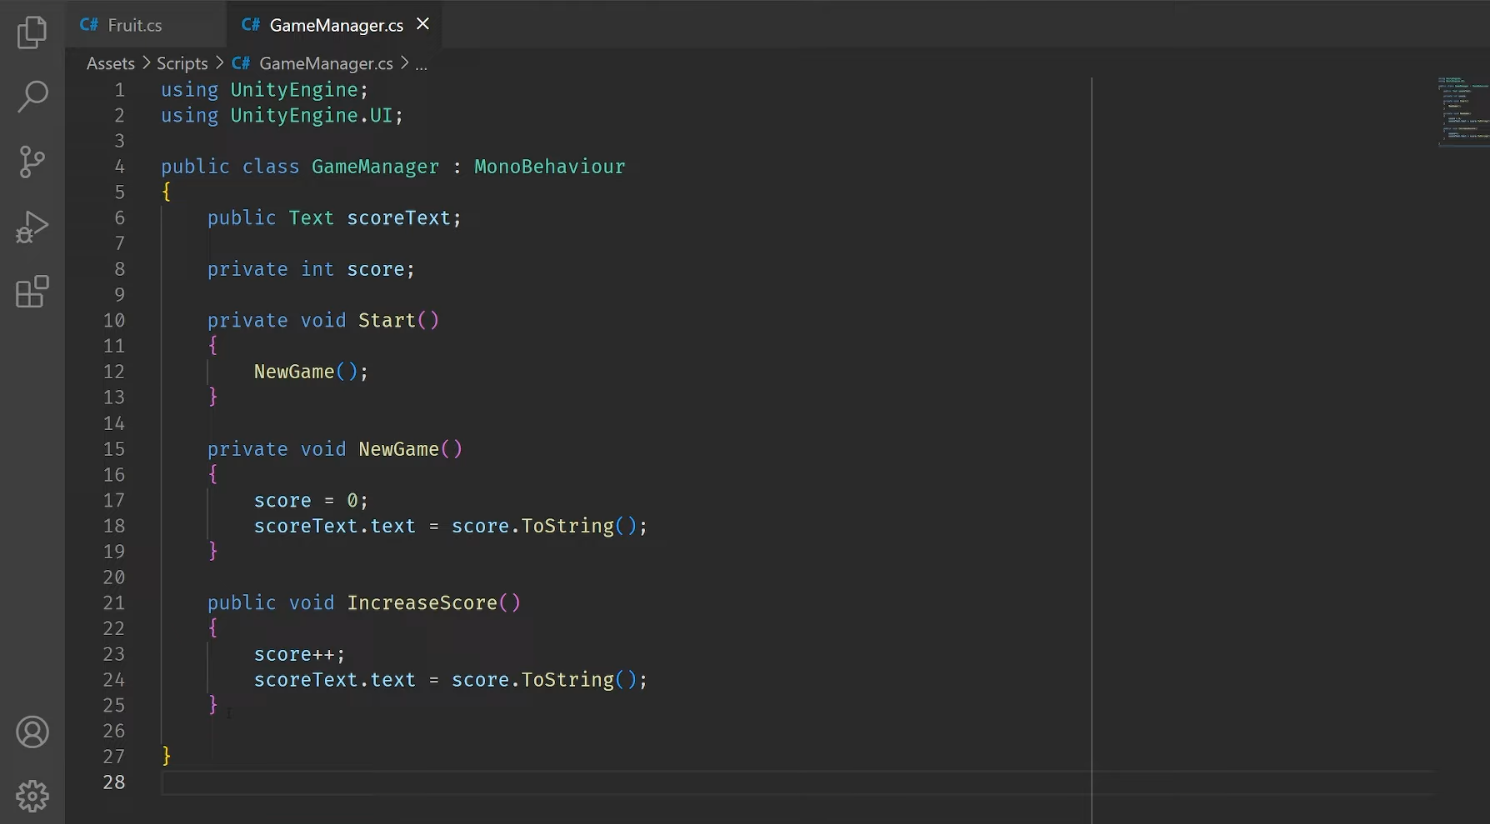Select the GameManager.cs tab

[336, 25]
